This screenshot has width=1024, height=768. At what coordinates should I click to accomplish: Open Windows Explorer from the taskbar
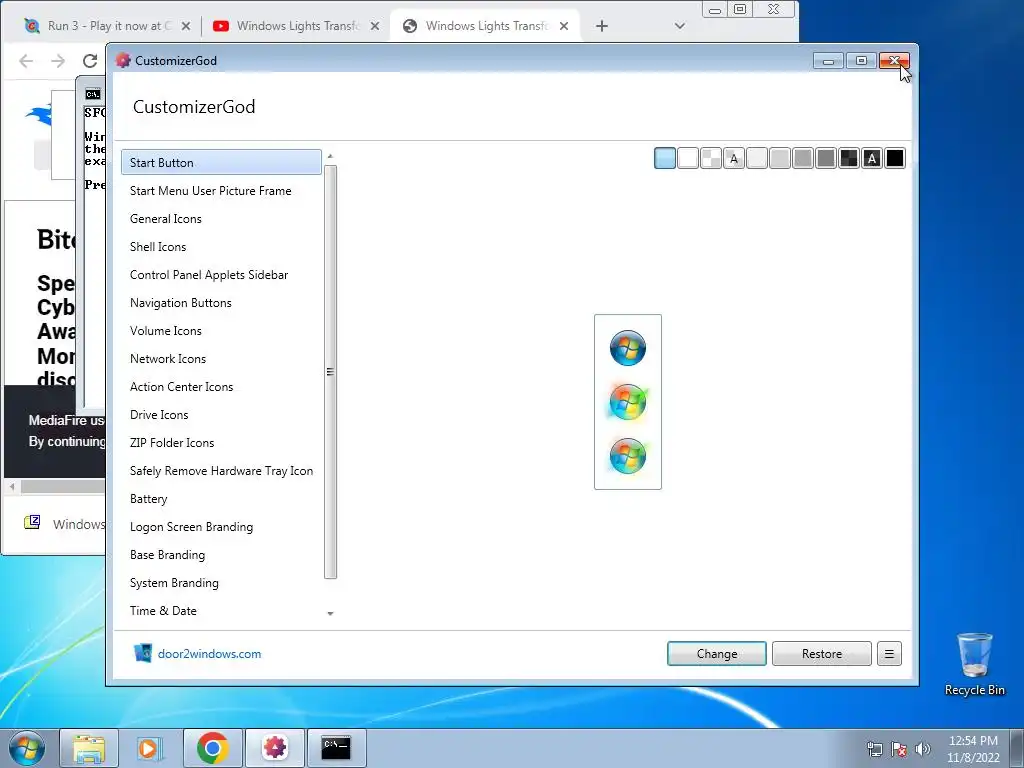pos(89,748)
